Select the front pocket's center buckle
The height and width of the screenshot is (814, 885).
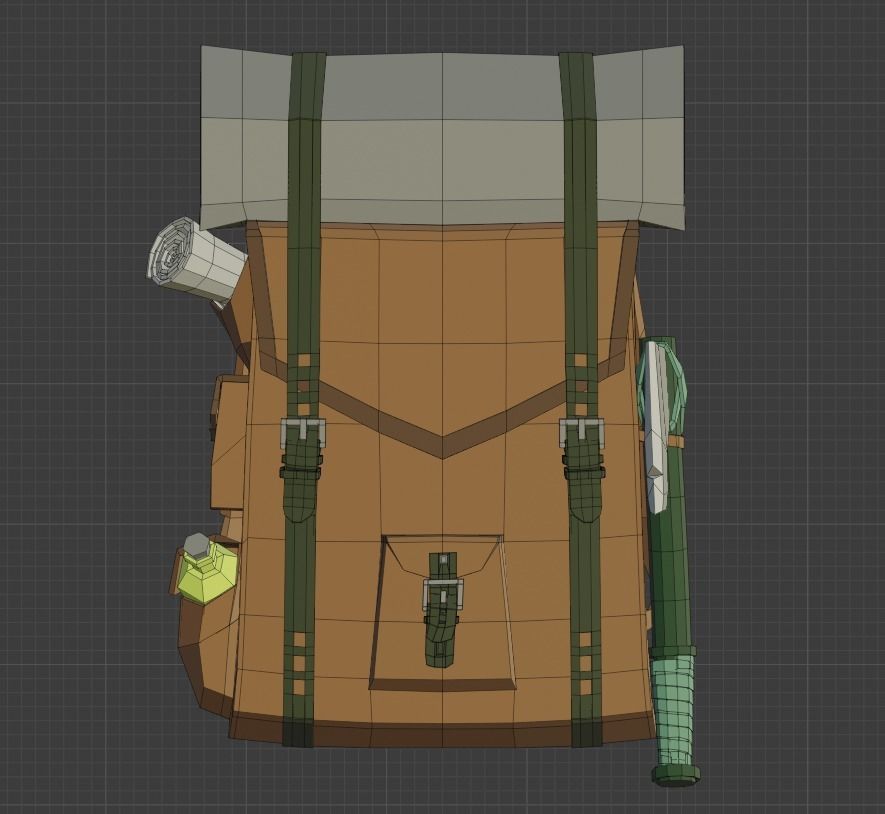click(x=443, y=593)
